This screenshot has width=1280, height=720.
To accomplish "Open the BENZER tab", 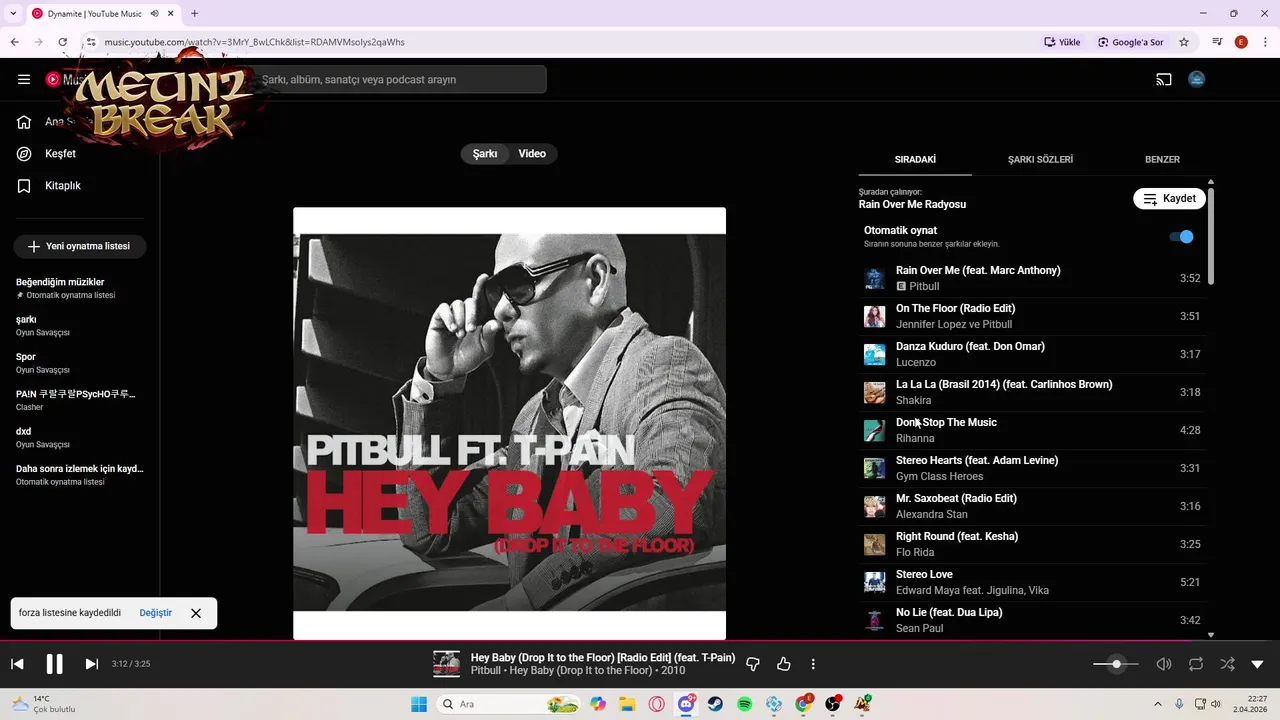I will click(x=1162, y=160).
